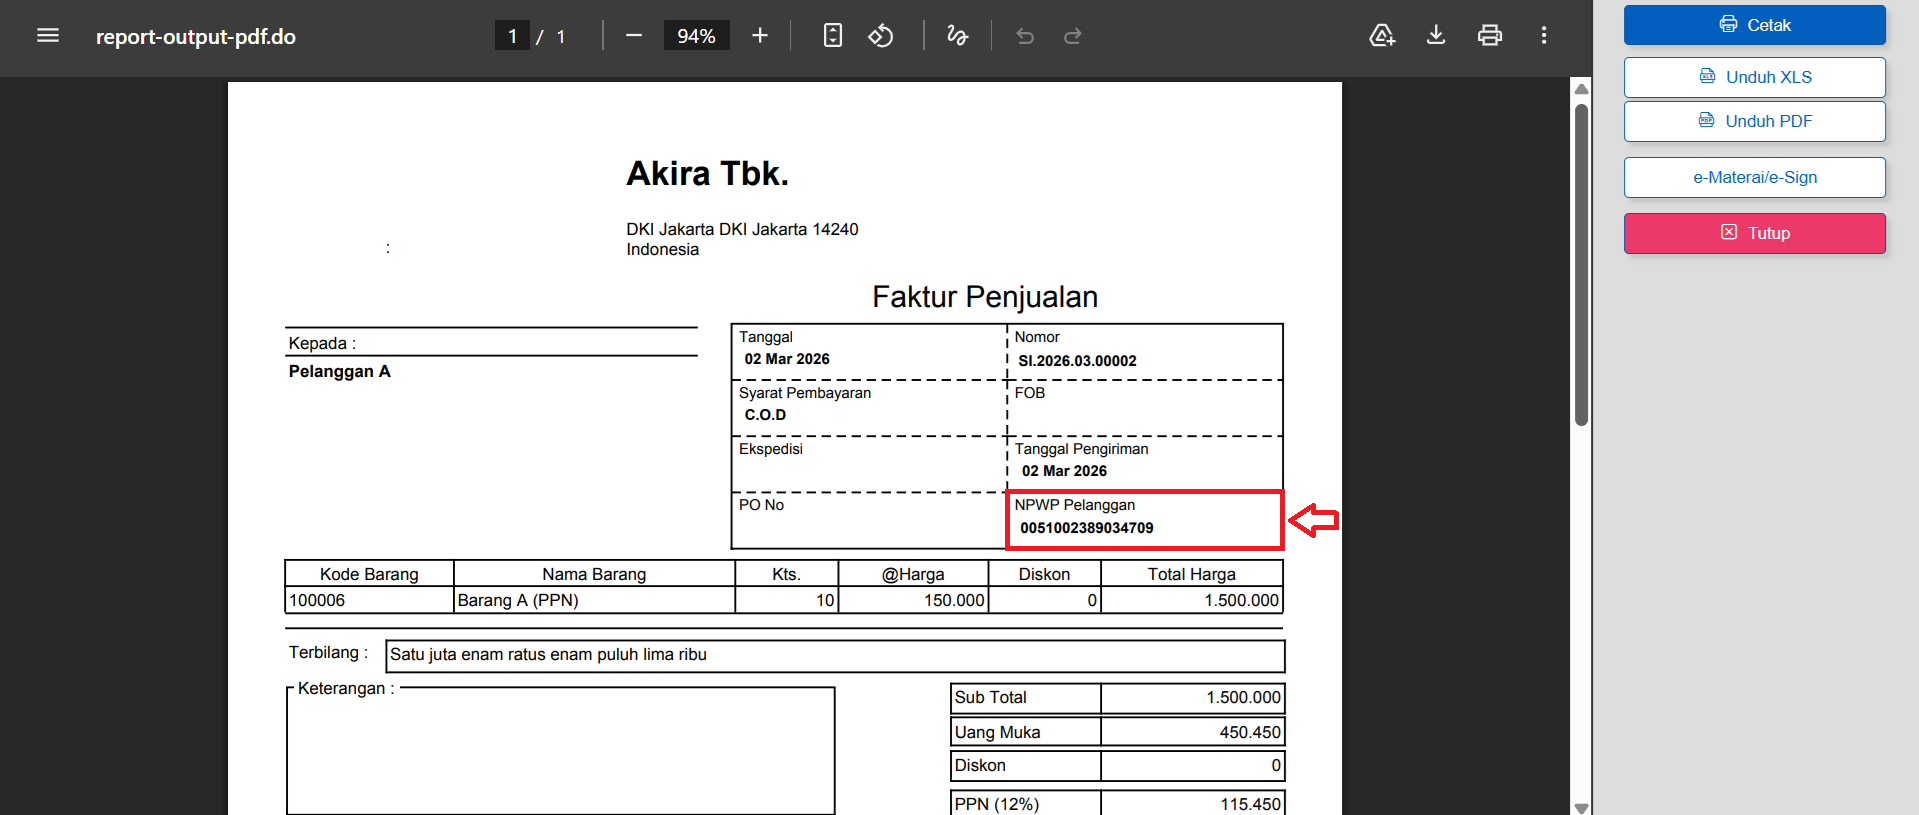Save PDF to Google Drive
1919x815 pixels.
click(x=1381, y=36)
